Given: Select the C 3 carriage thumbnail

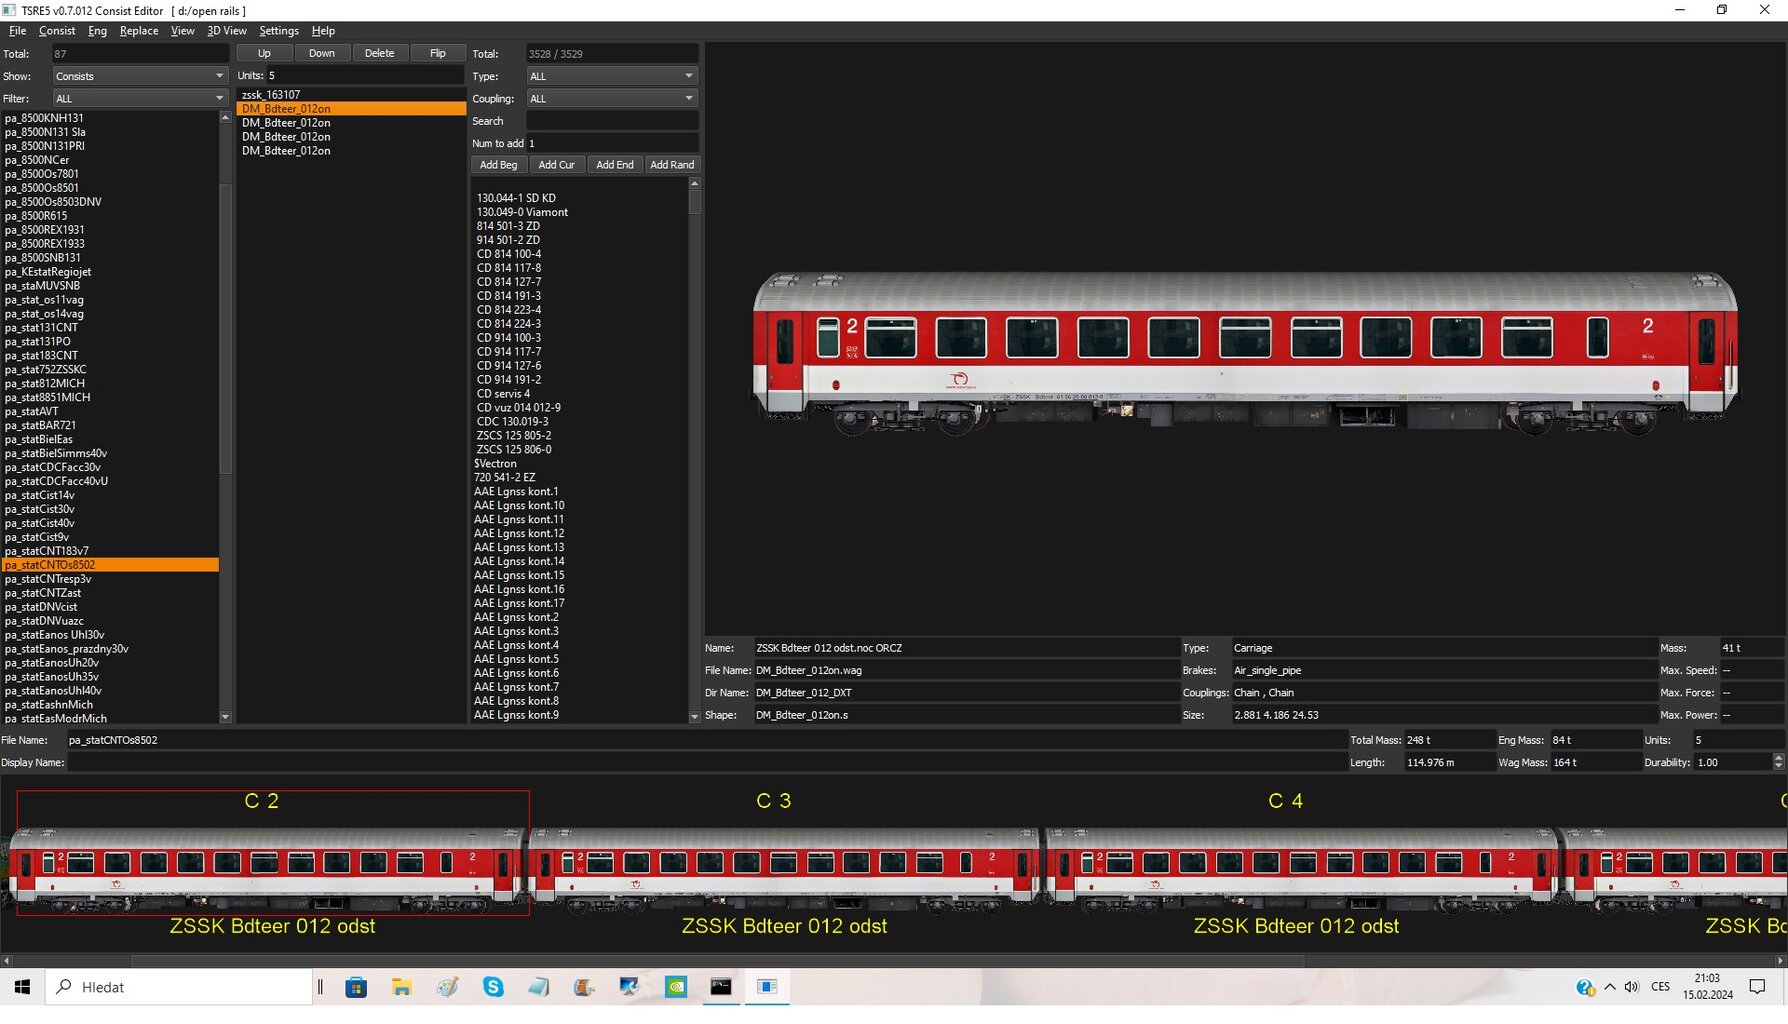Looking at the screenshot, I should [784, 868].
